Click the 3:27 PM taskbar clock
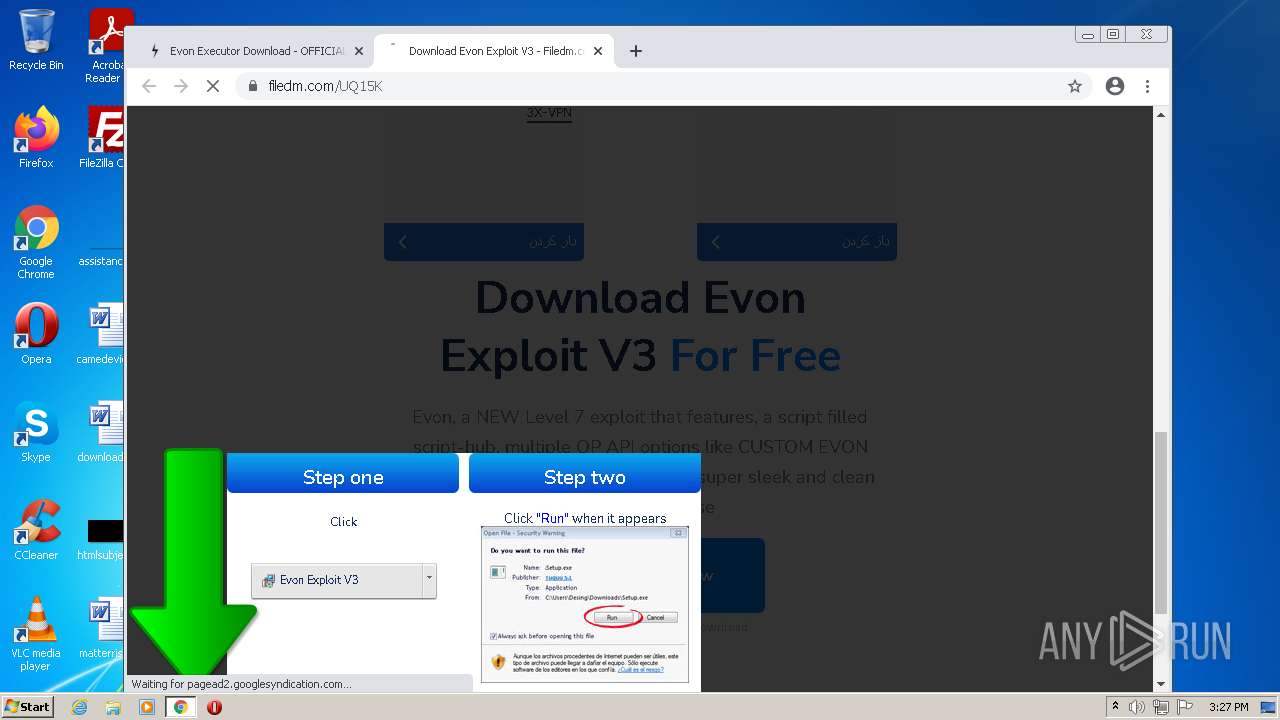Image resolution: width=1280 pixels, height=720 pixels. coord(1228,707)
